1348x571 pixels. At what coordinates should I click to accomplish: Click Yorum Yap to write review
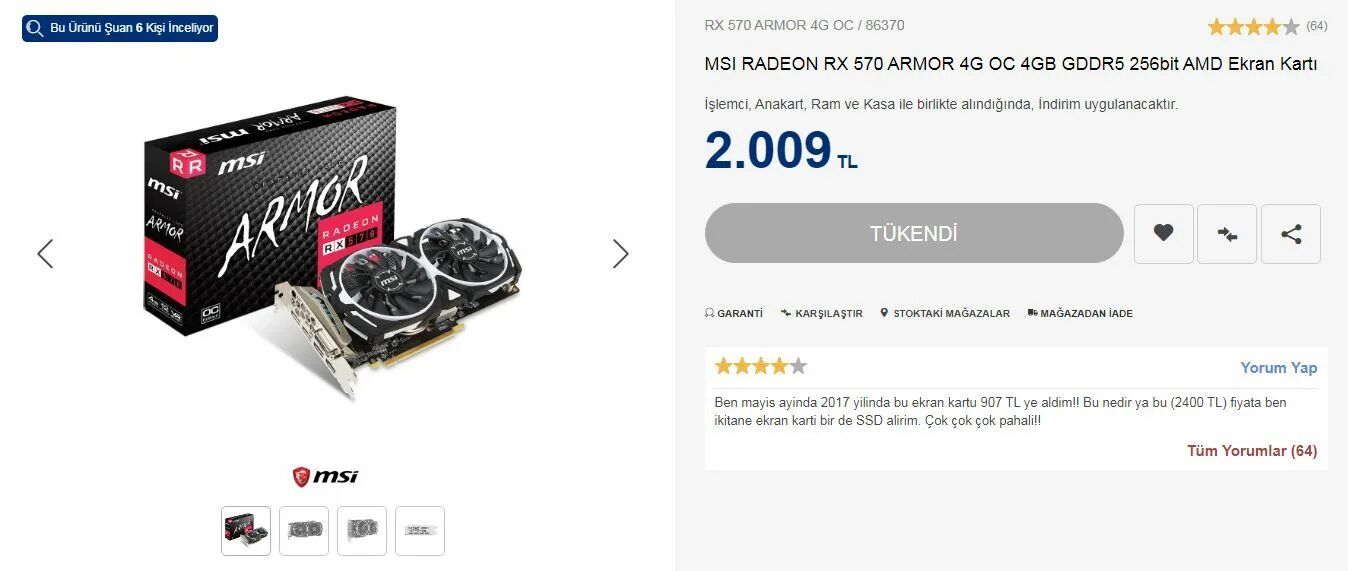(1279, 368)
